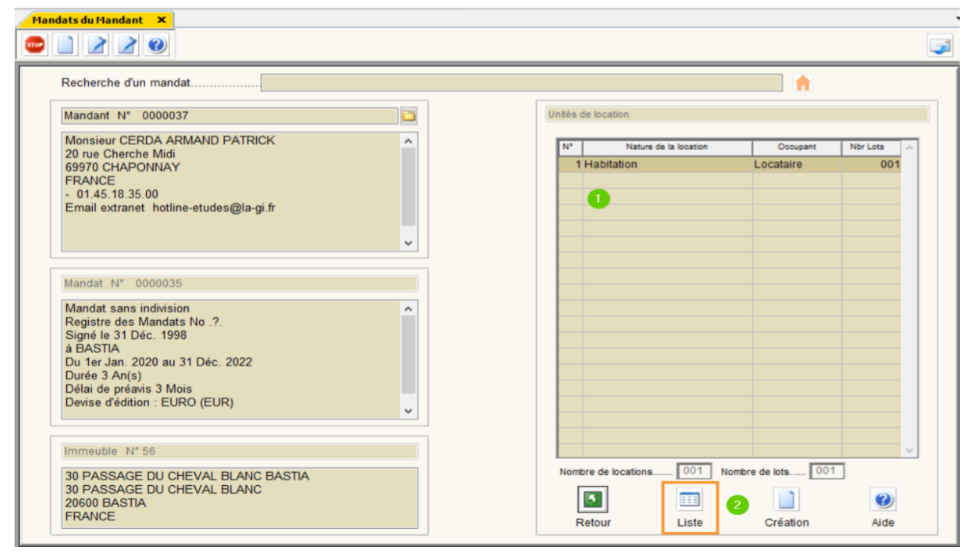Click the Nature de la location column header
The height and width of the screenshot is (557, 979).
coord(666,147)
